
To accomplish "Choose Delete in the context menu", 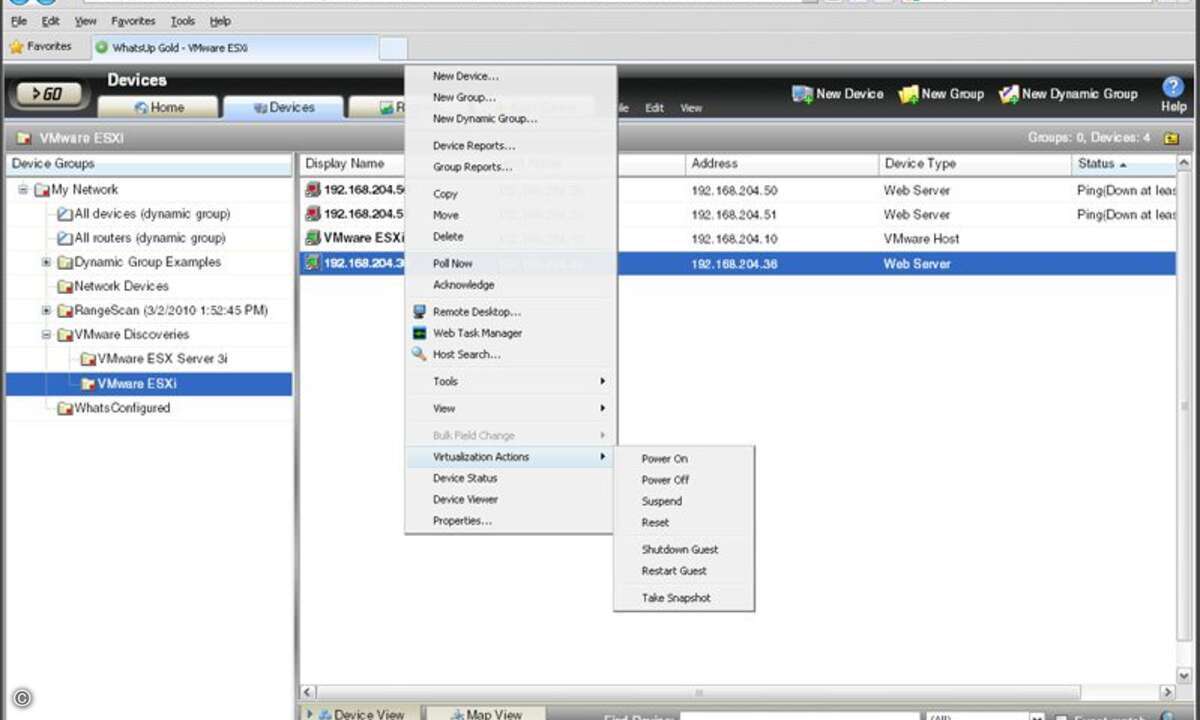I will coord(448,237).
